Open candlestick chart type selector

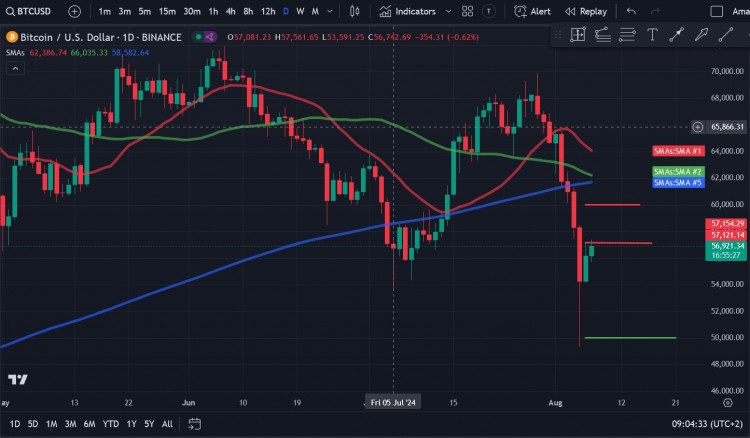tap(354, 11)
